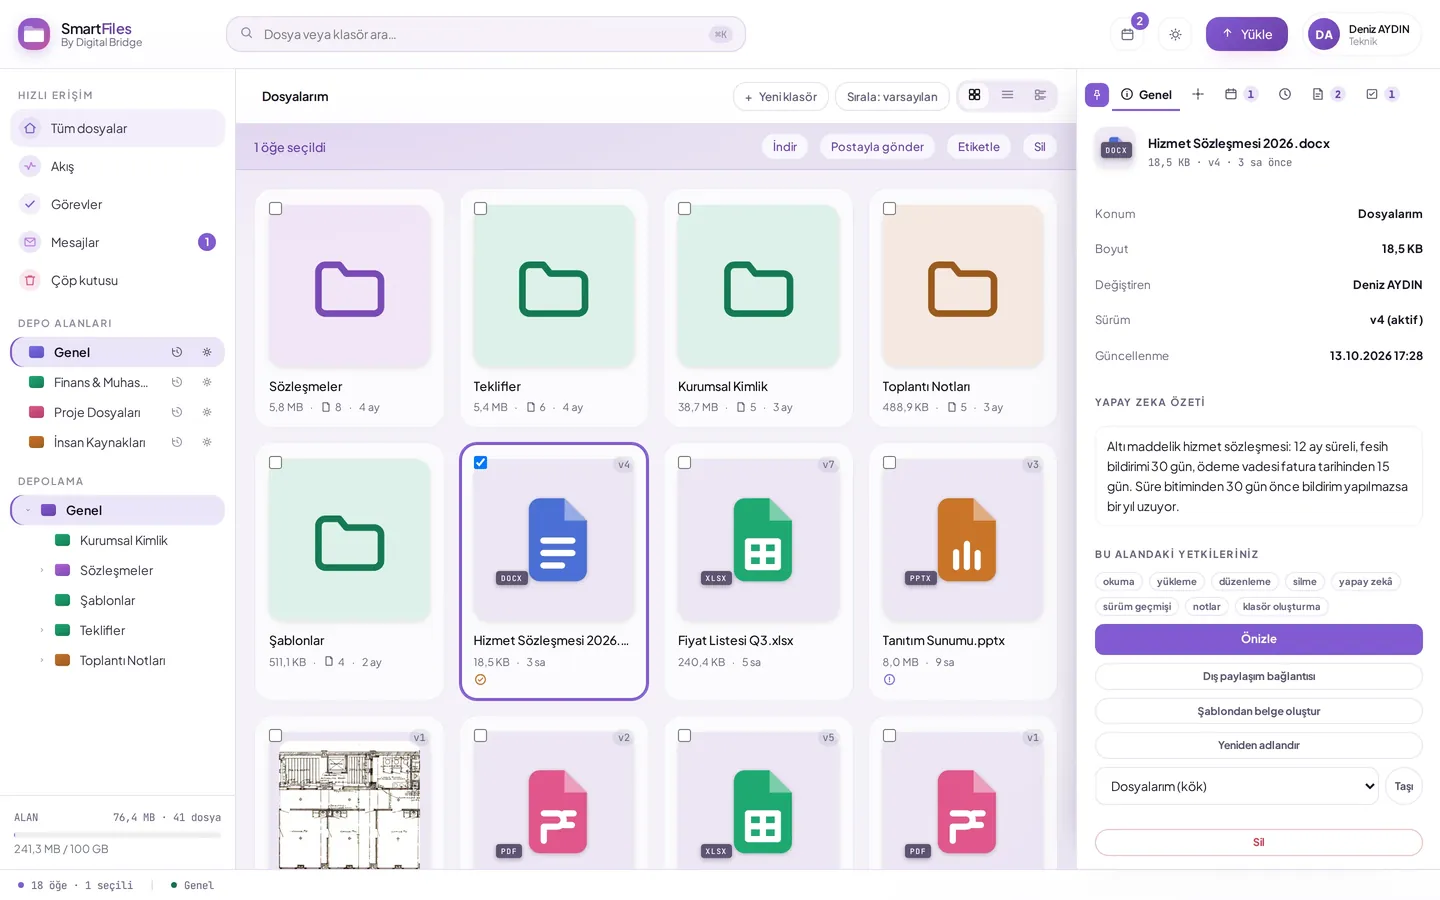
Task: Select the grid view icon
Action: (974, 95)
